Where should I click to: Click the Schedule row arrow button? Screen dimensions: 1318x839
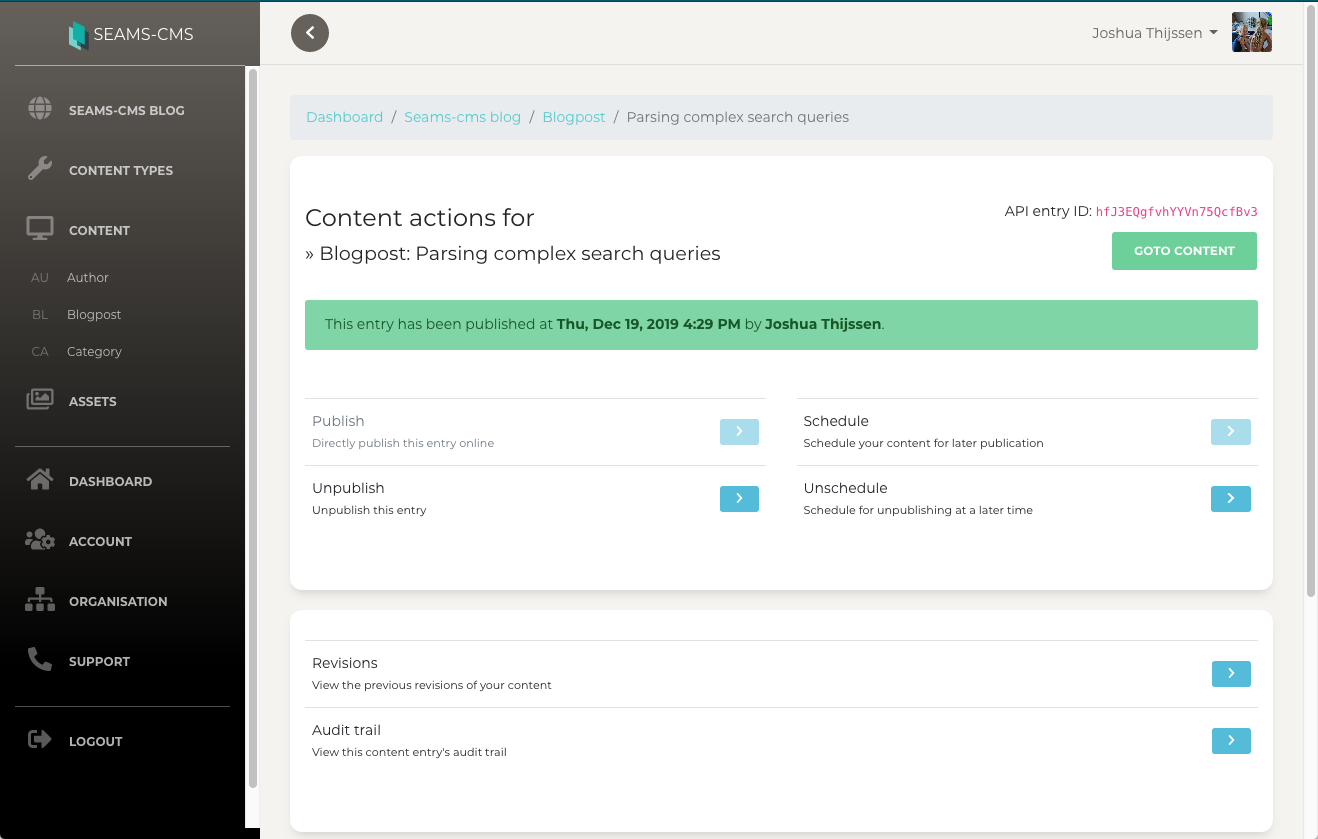pyautogui.click(x=1231, y=432)
